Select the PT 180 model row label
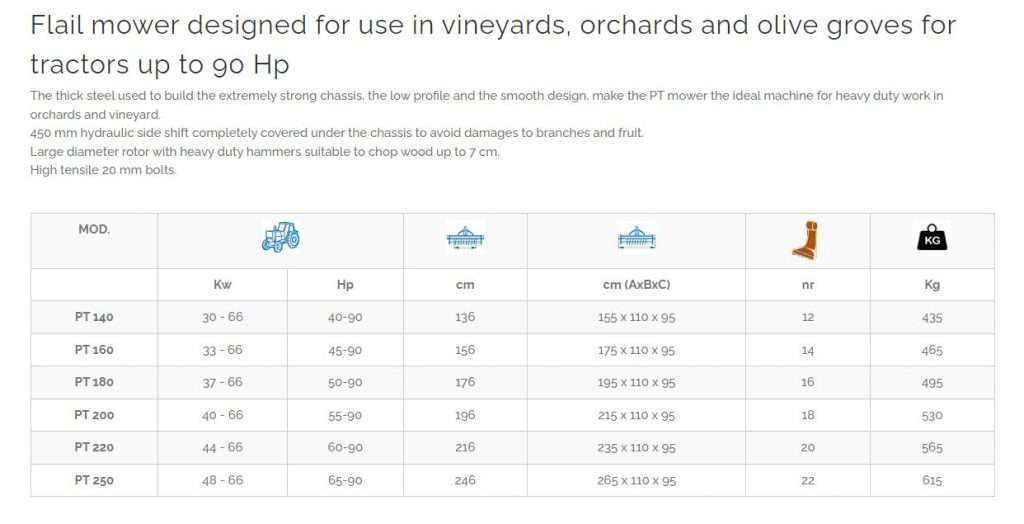 coord(94,382)
